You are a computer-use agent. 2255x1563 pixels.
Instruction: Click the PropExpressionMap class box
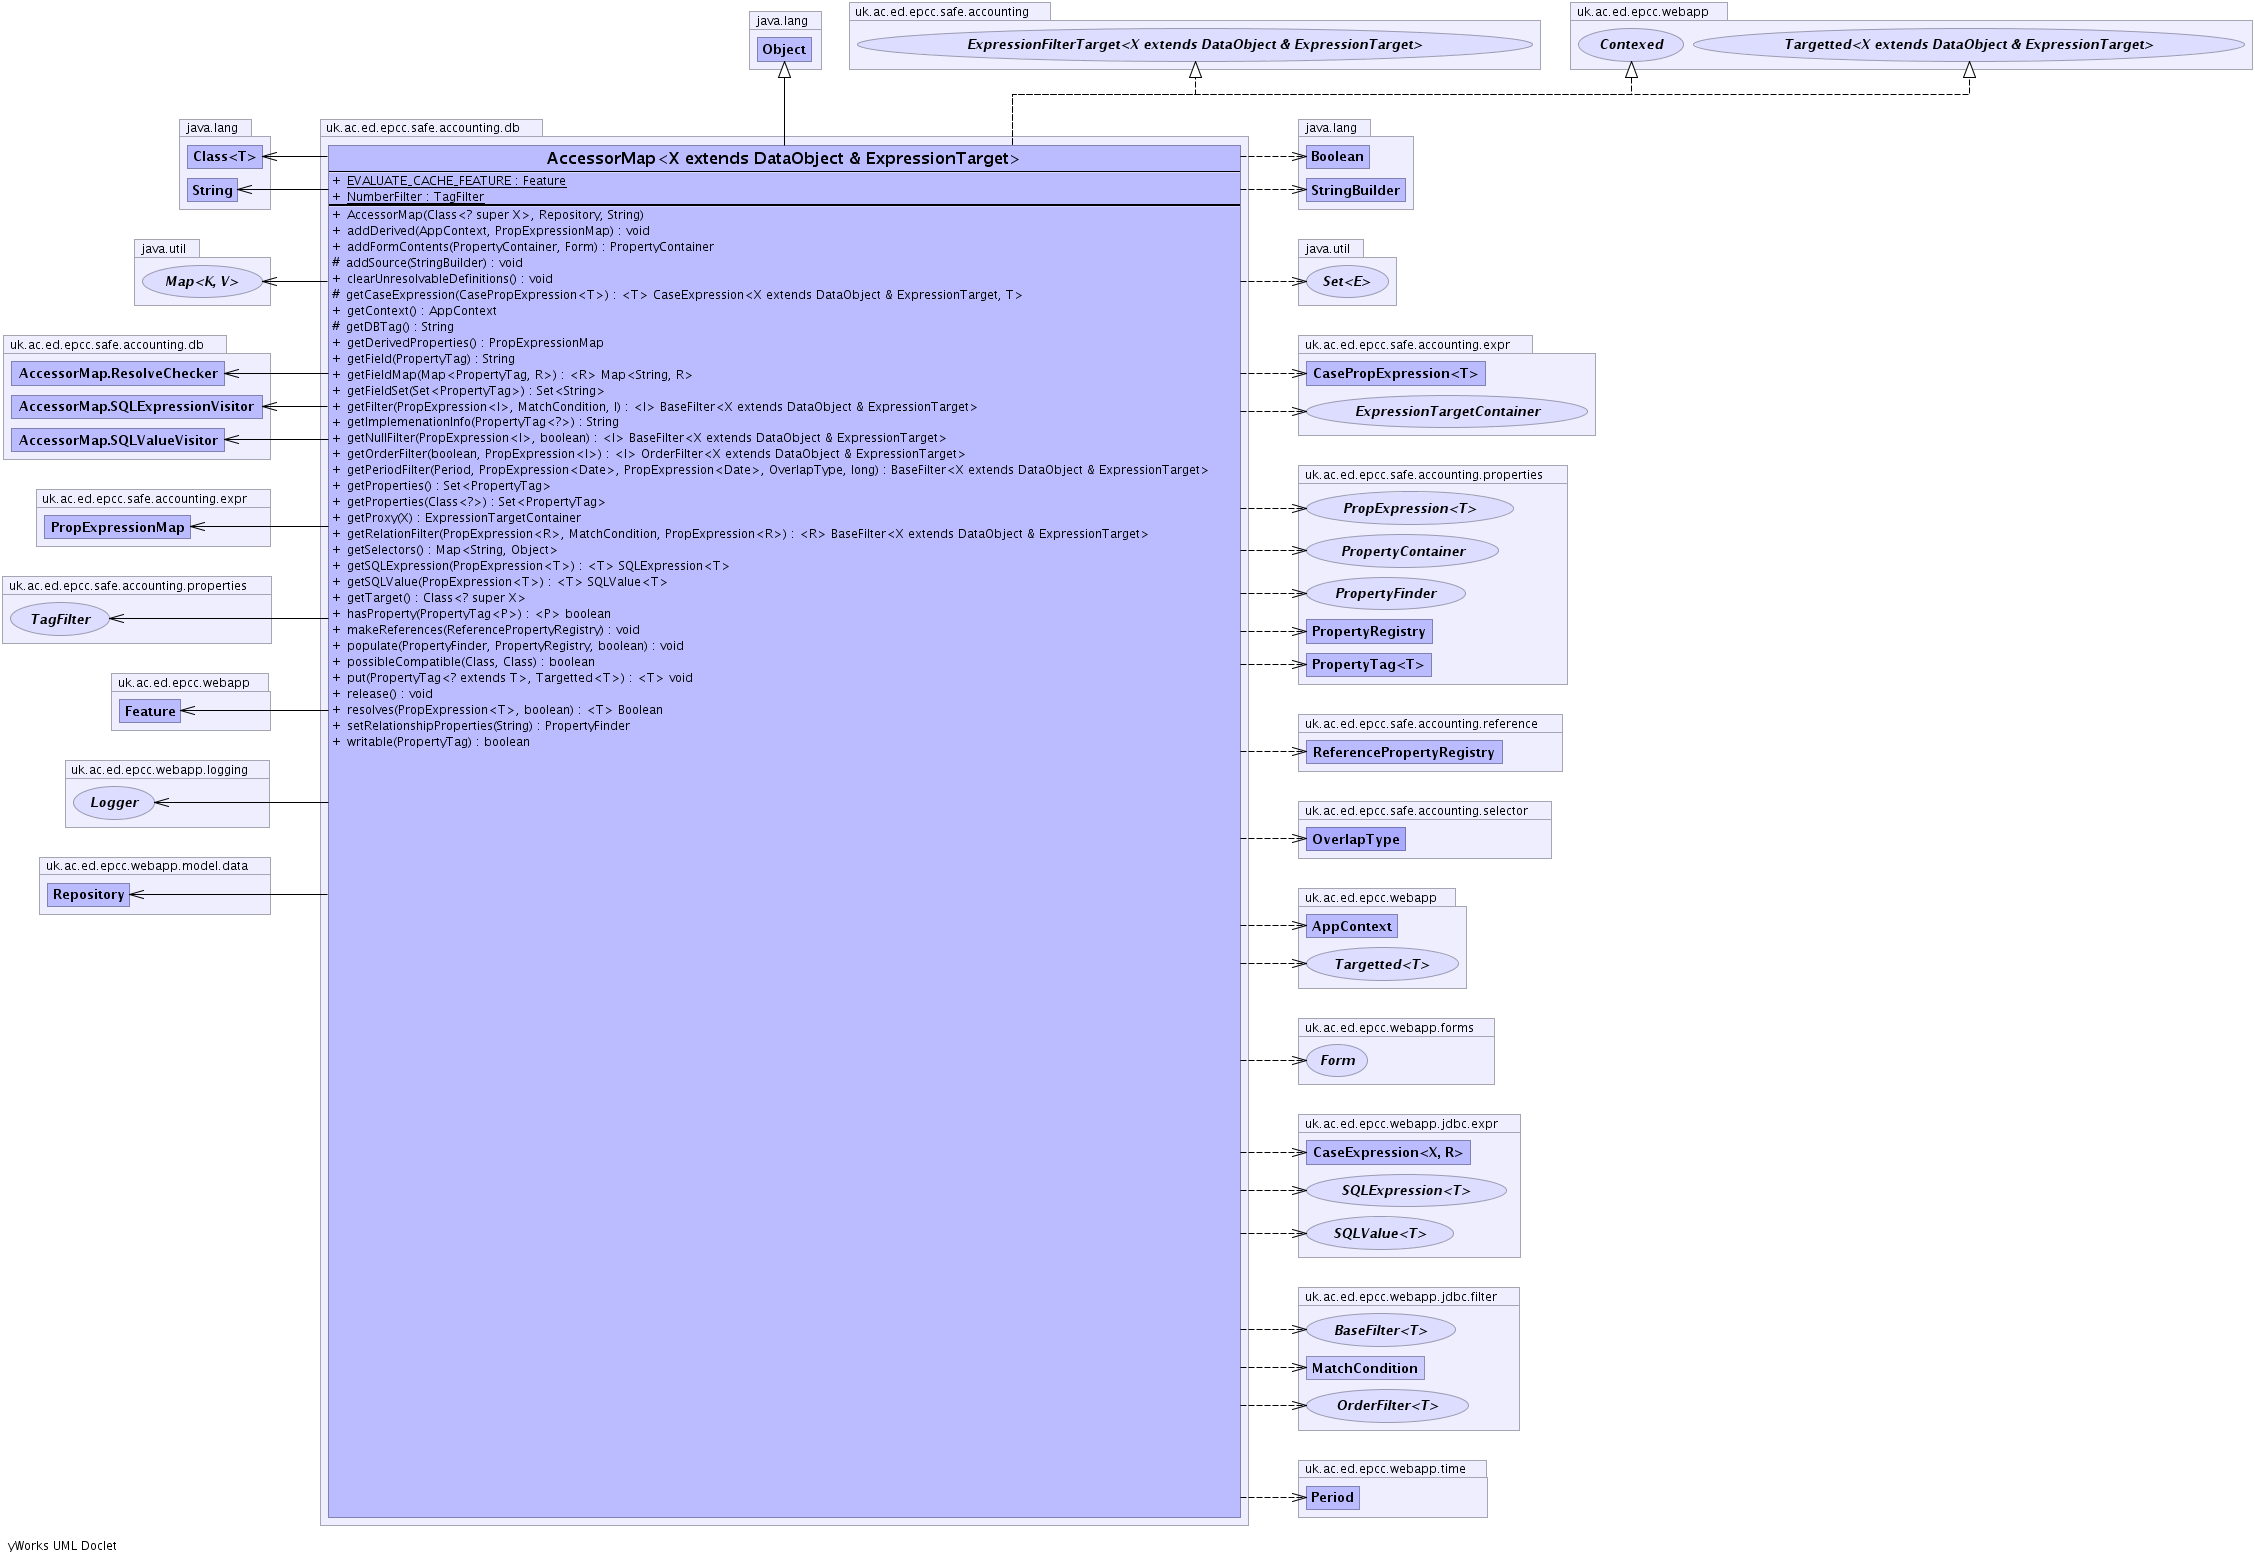pos(117,527)
